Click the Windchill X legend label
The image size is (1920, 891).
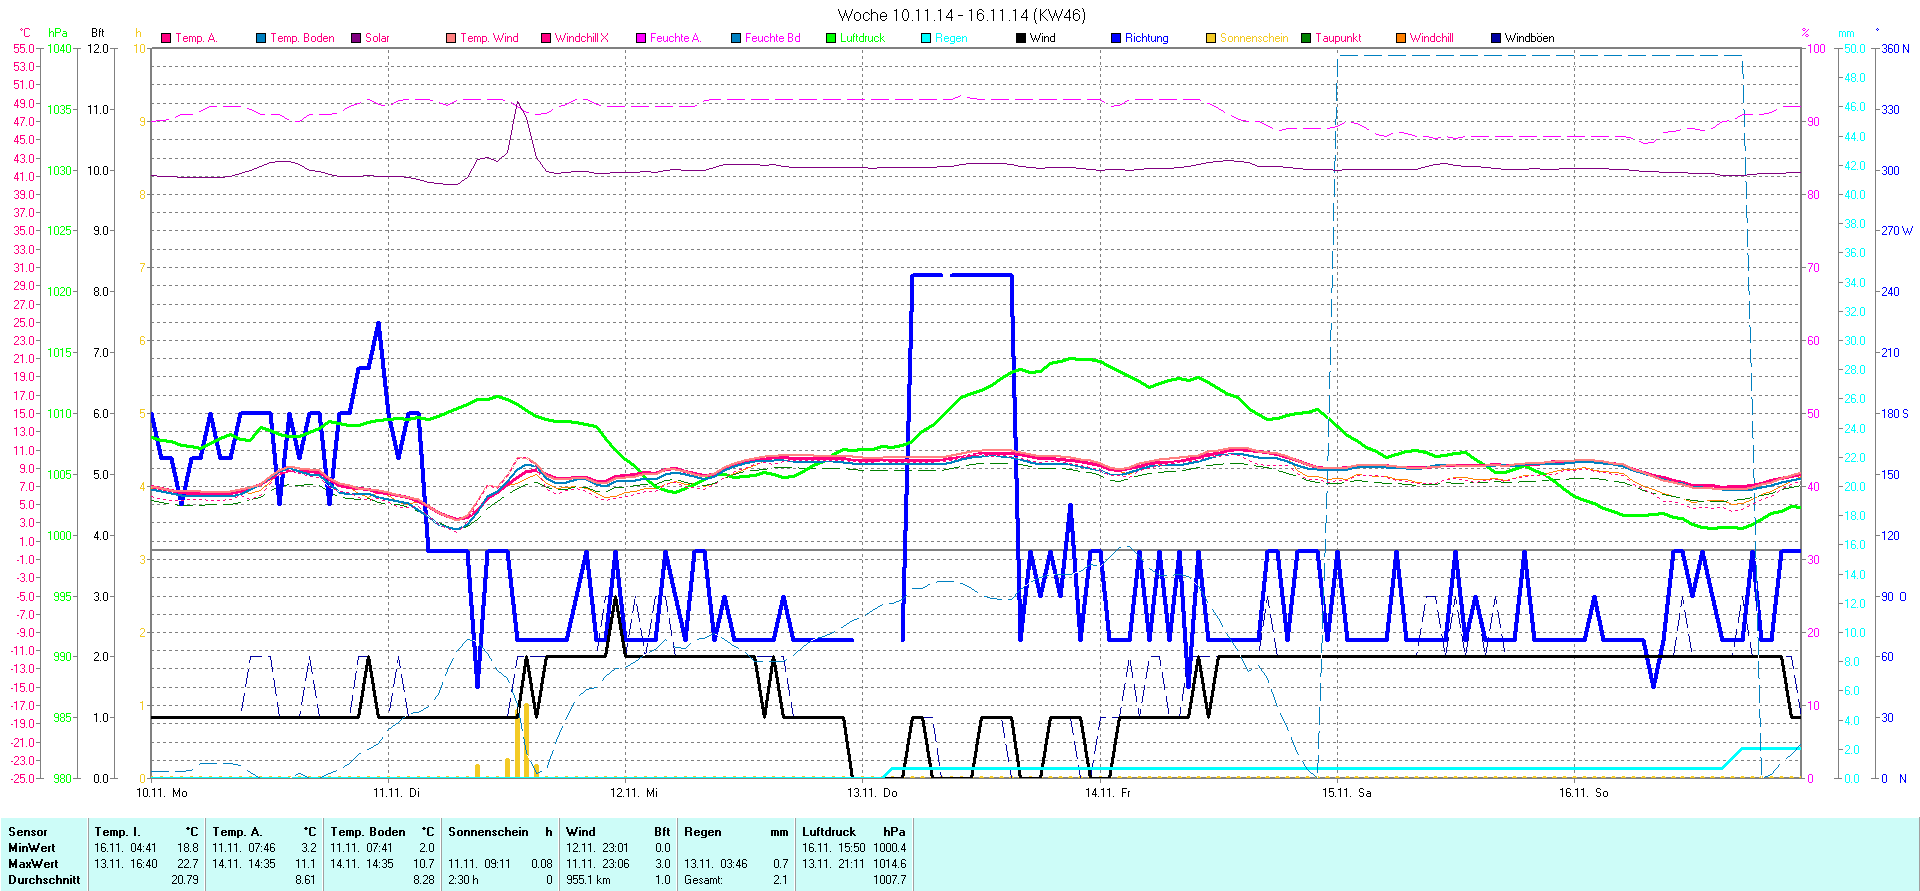tap(581, 38)
